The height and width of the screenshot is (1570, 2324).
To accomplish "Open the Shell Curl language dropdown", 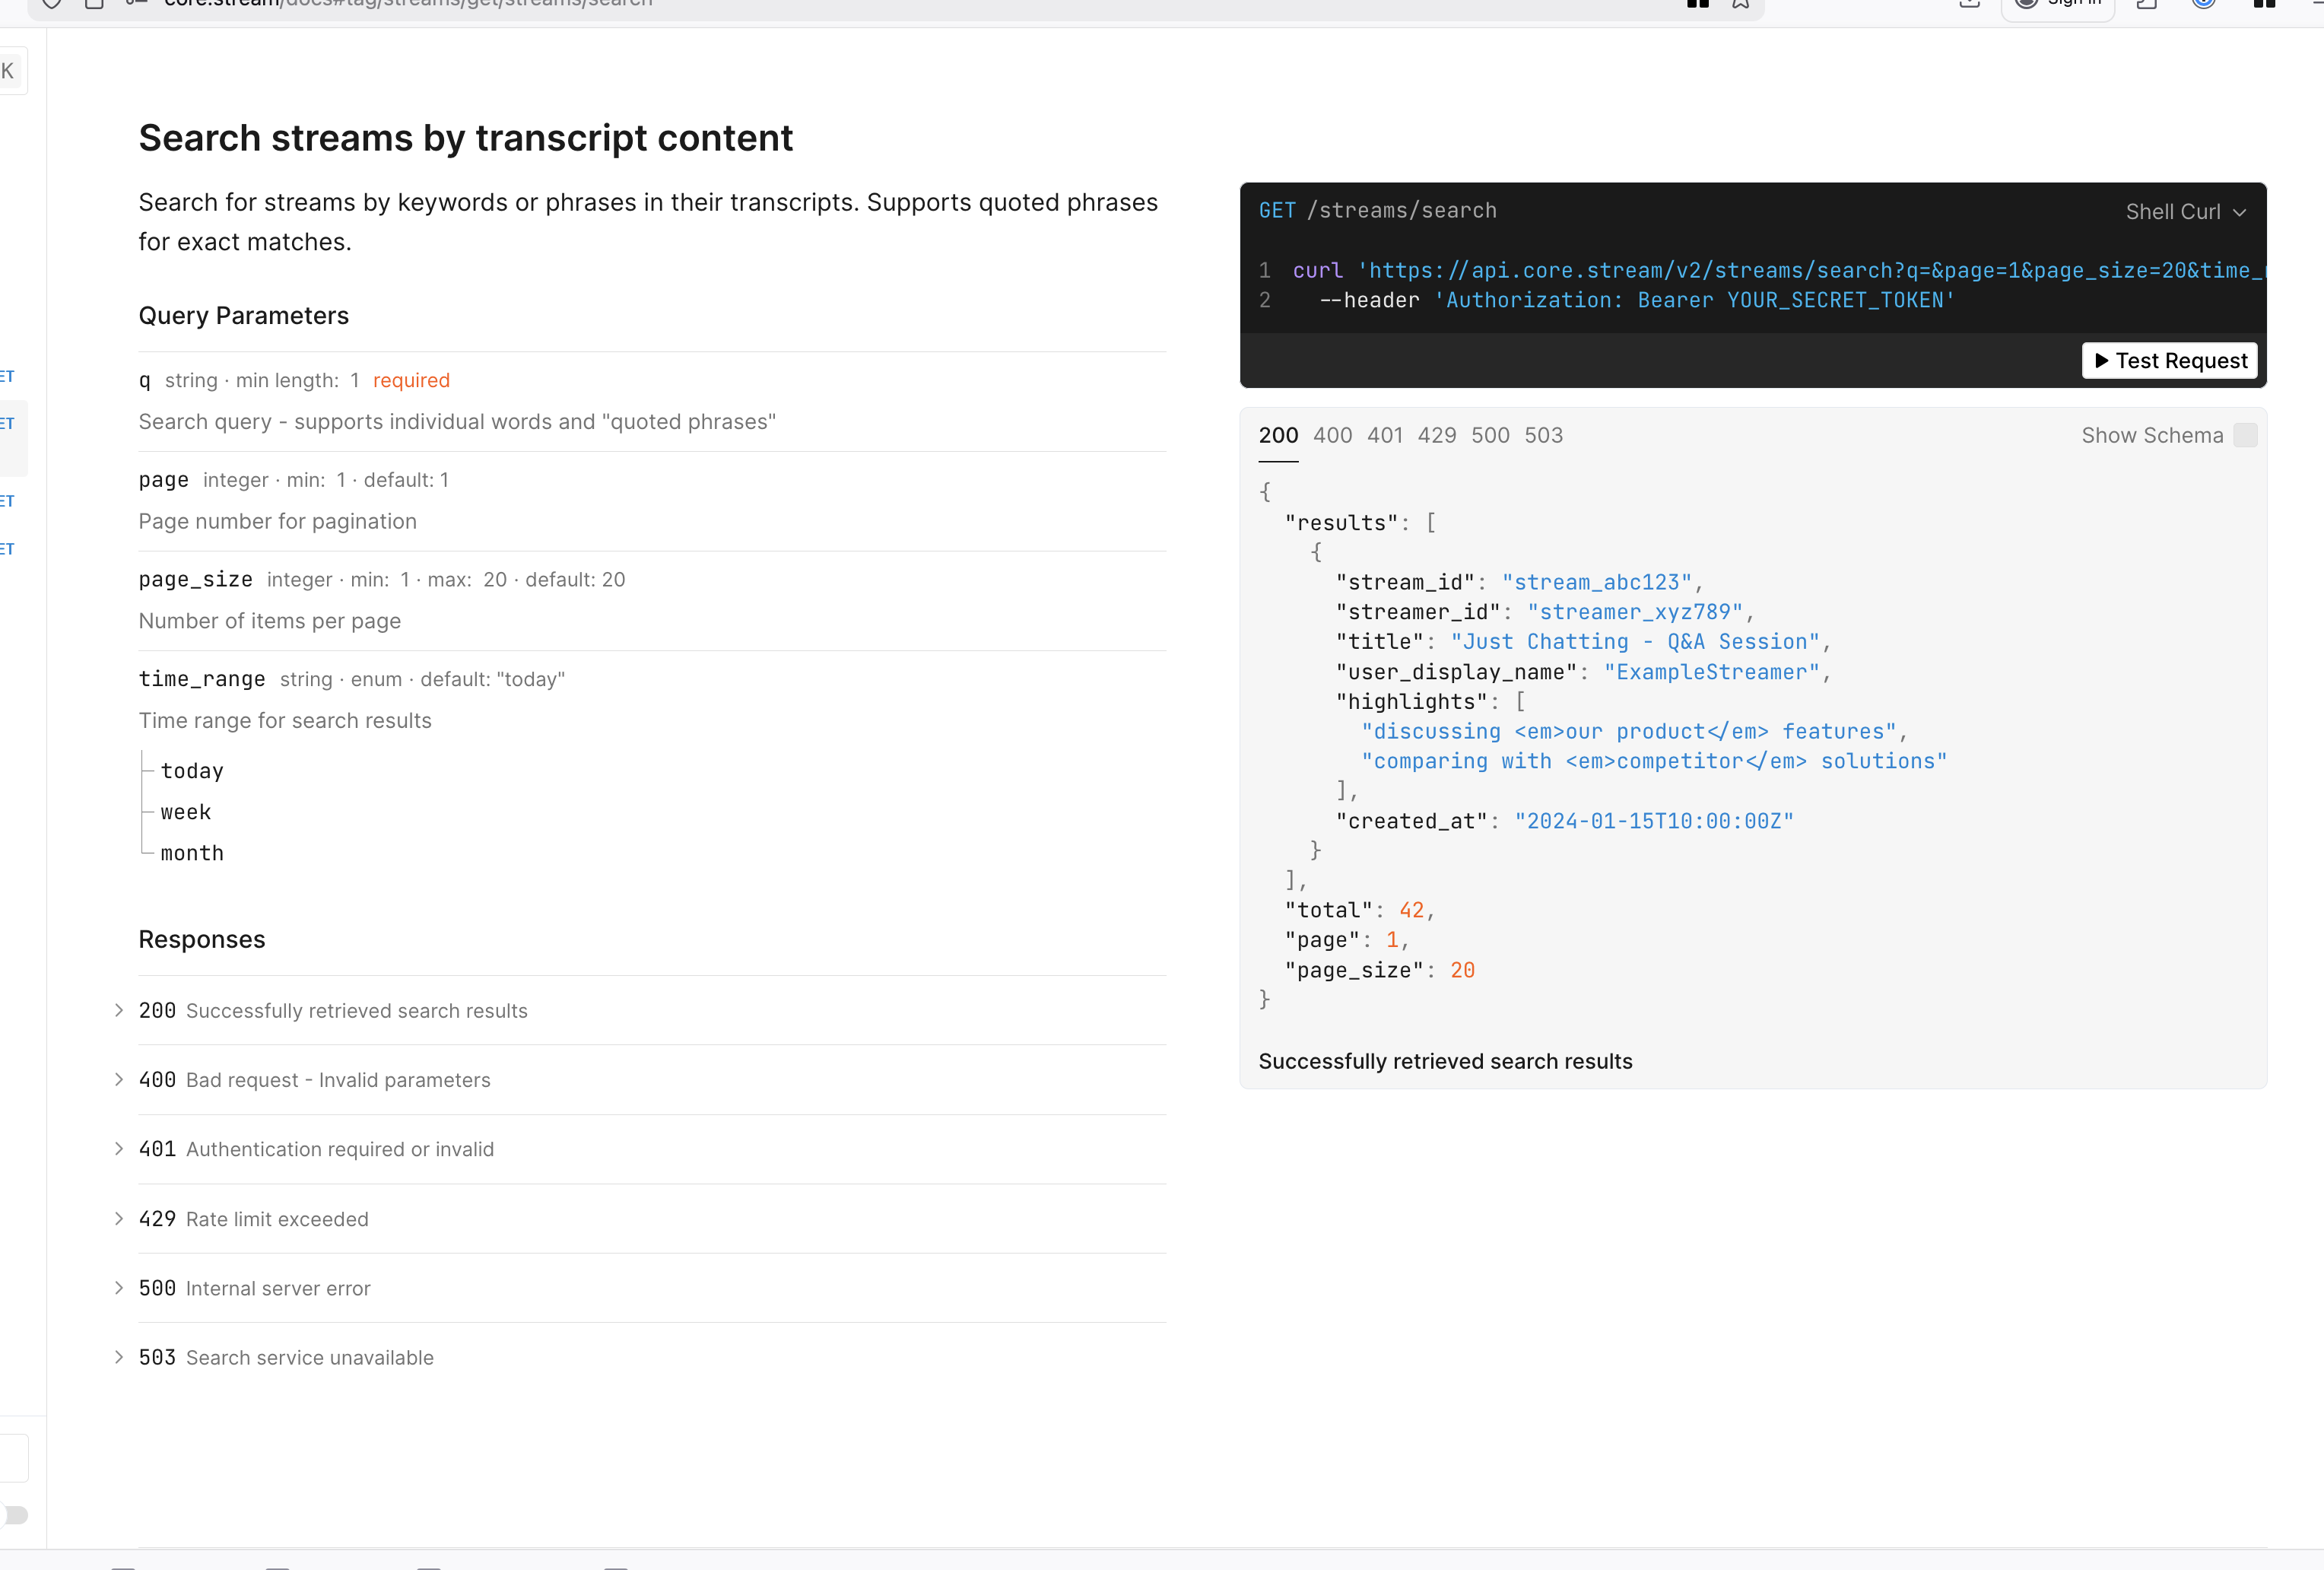I will click(2185, 211).
